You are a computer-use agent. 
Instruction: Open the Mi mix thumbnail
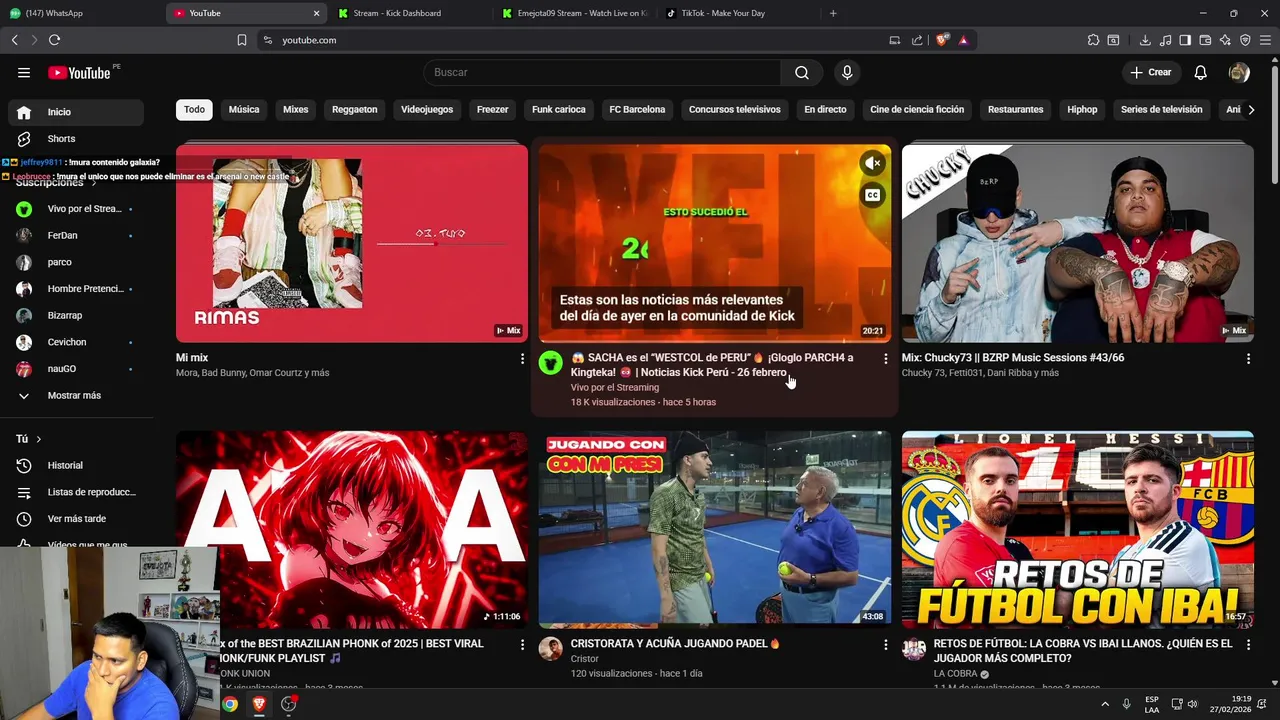point(352,243)
